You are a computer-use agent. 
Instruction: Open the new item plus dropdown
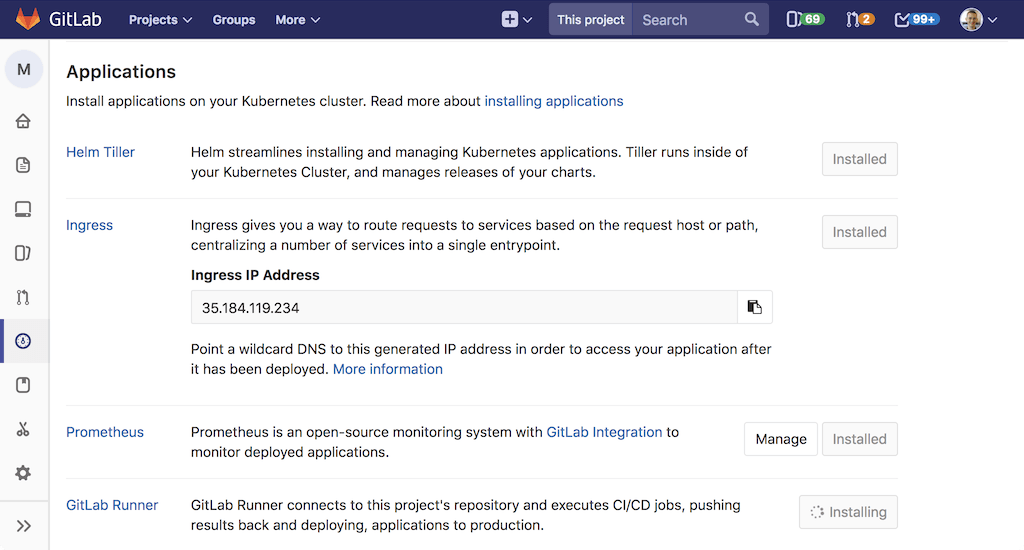click(x=517, y=20)
